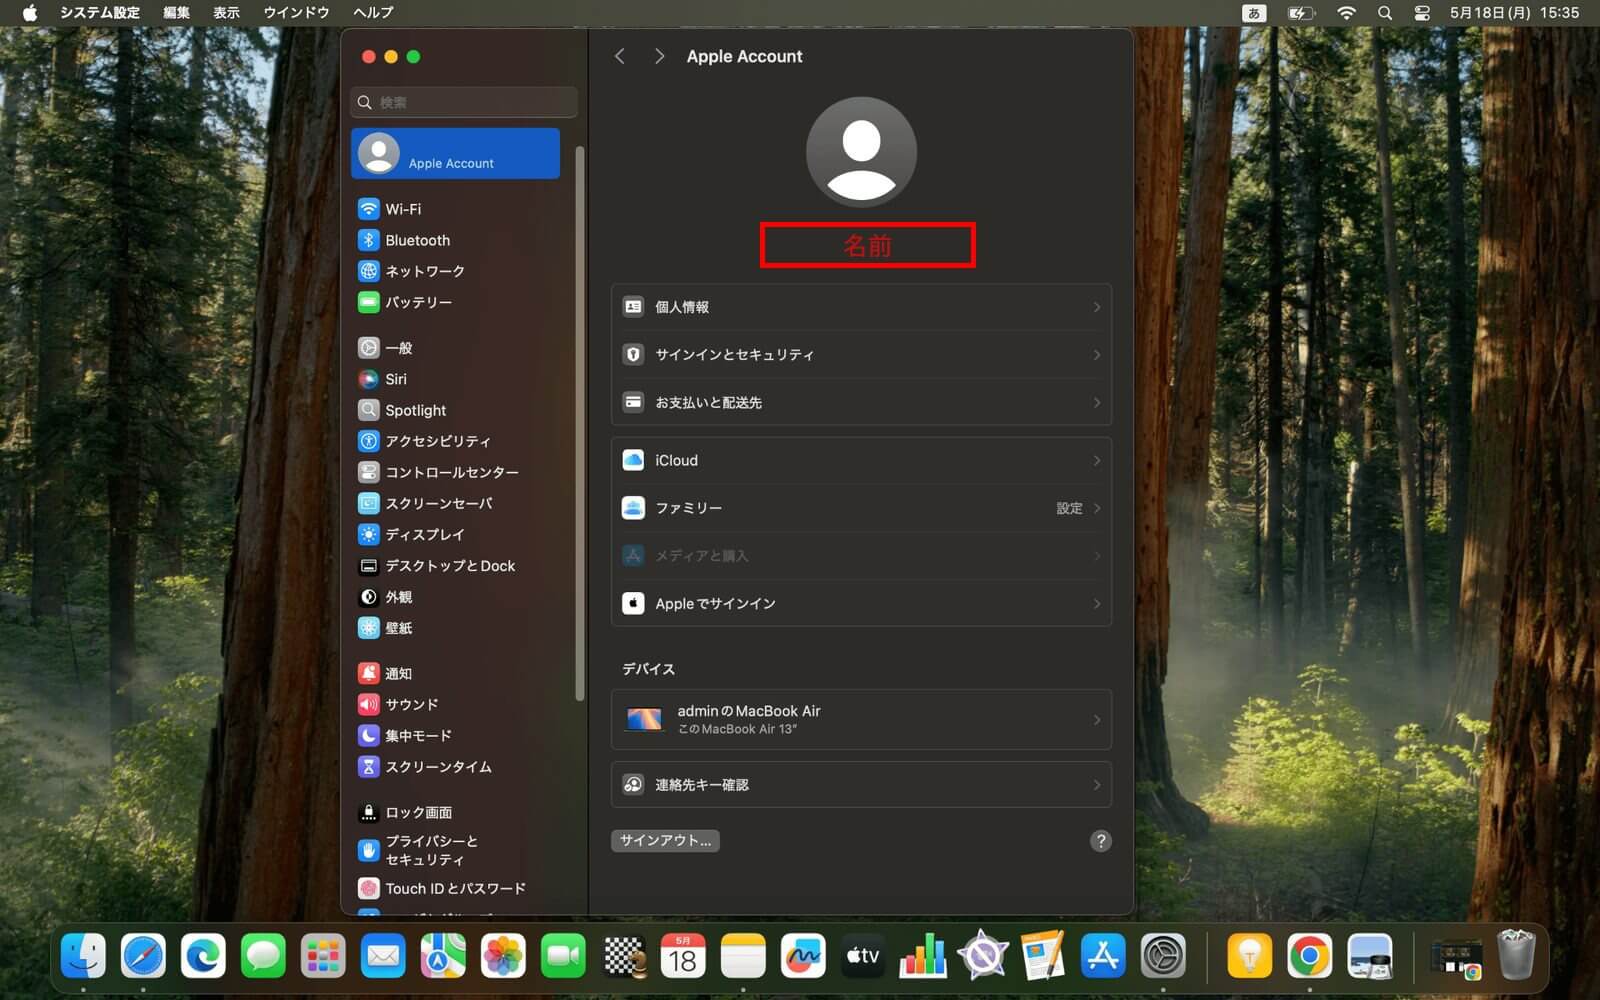Click the Japanese input source icon in menu bar
This screenshot has width=1600, height=1000.
(x=1254, y=13)
